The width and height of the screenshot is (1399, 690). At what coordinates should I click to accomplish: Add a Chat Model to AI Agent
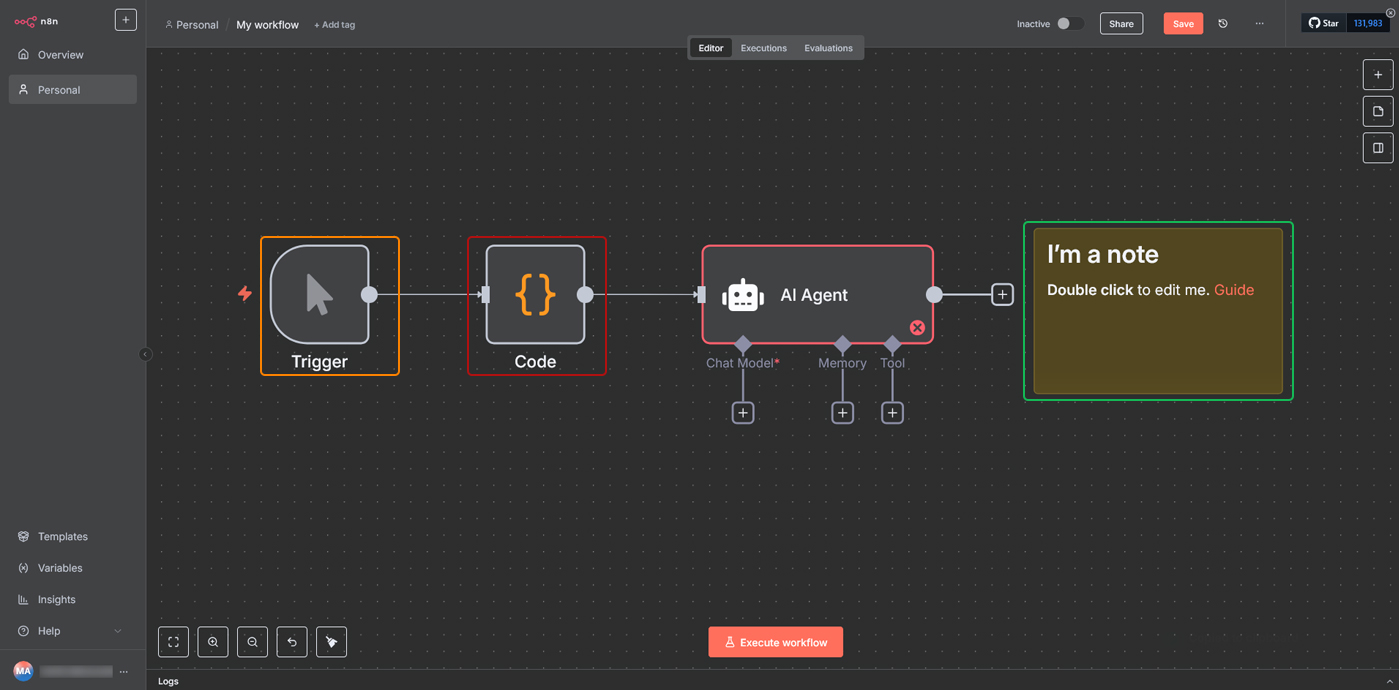[x=743, y=413]
